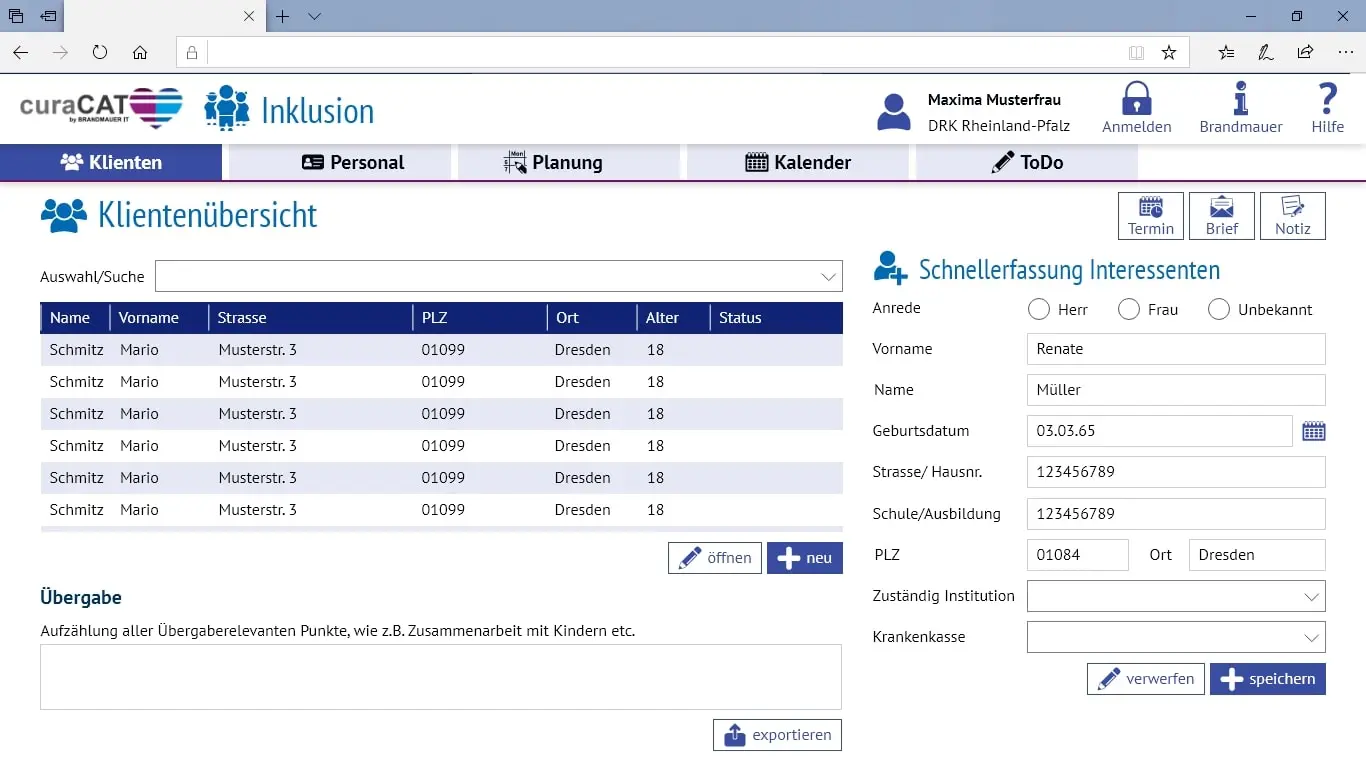Open new browser tab plus
The width and height of the screenshot is (1366, 766).
click(283, 16)
